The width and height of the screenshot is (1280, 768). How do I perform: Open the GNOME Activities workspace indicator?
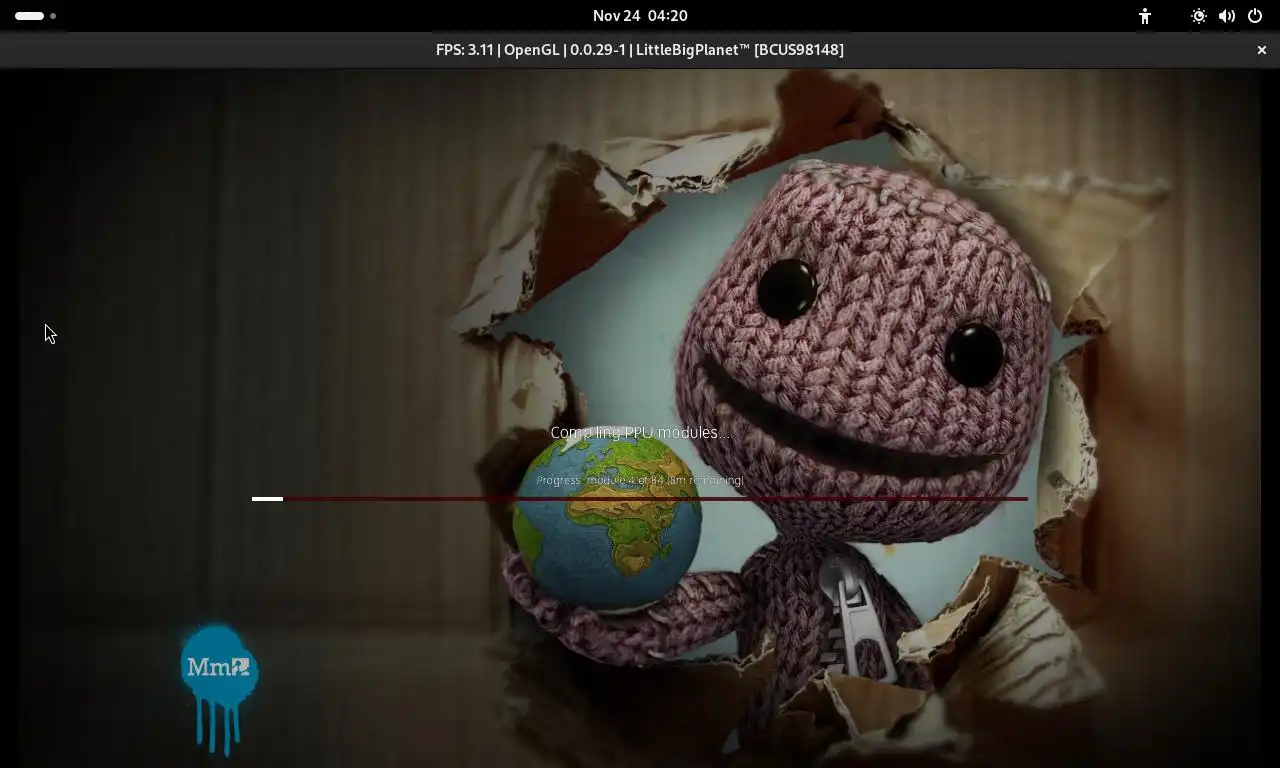click(x=36, y=16)
